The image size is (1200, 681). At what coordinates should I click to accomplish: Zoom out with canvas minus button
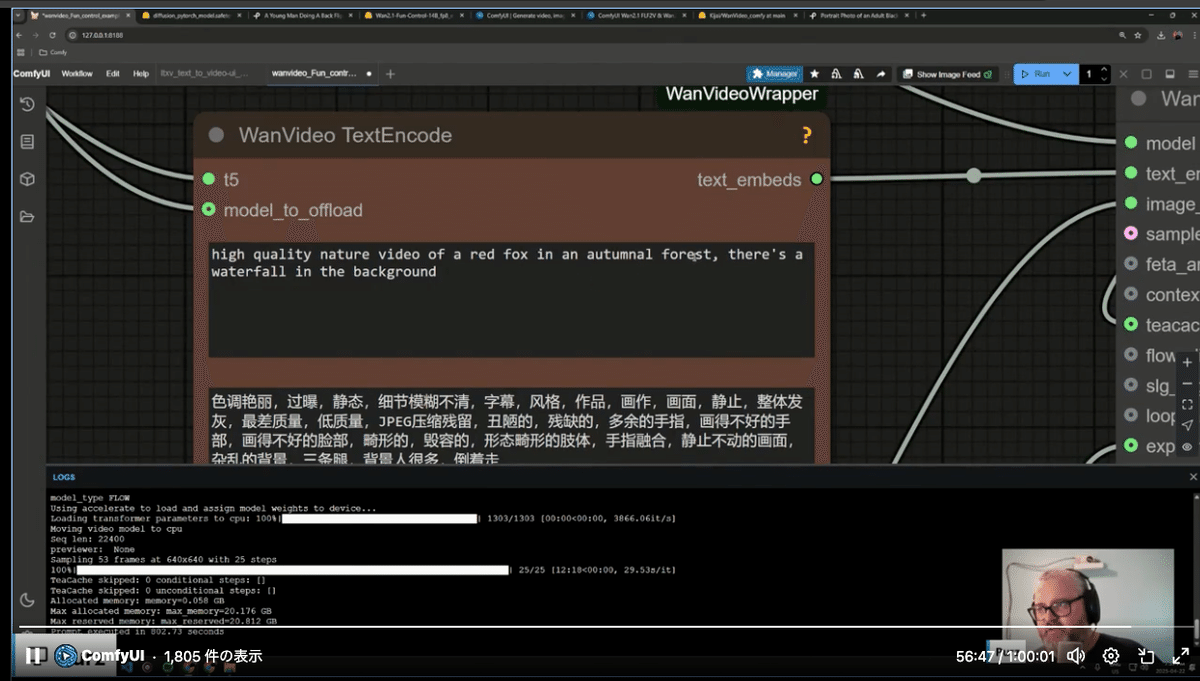click(1187, 383)
